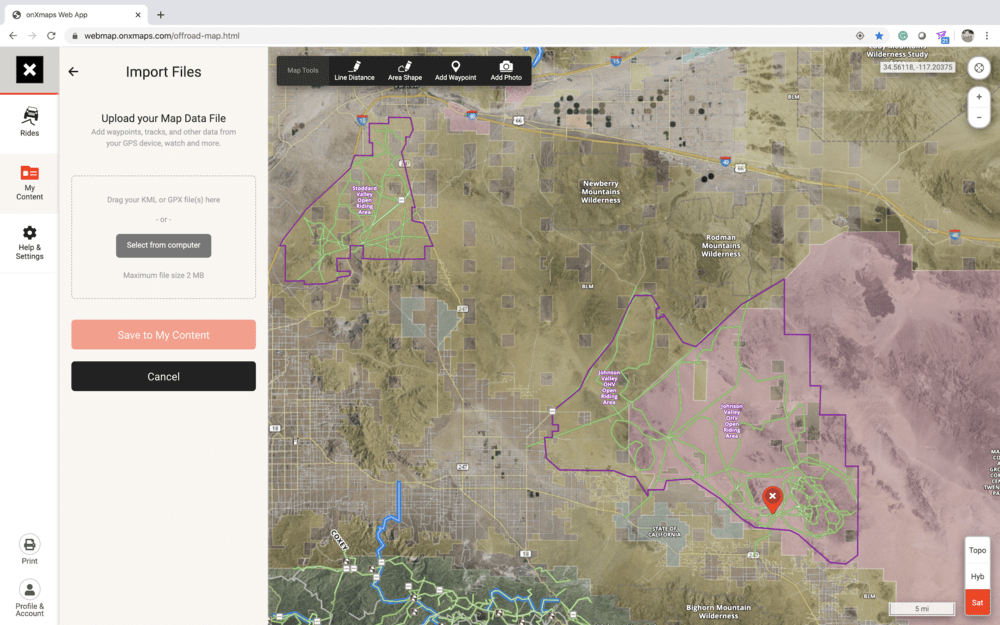Click the red waypoint marker on map
Viewport: 1000px width, 625px height.
coord(772,499)
